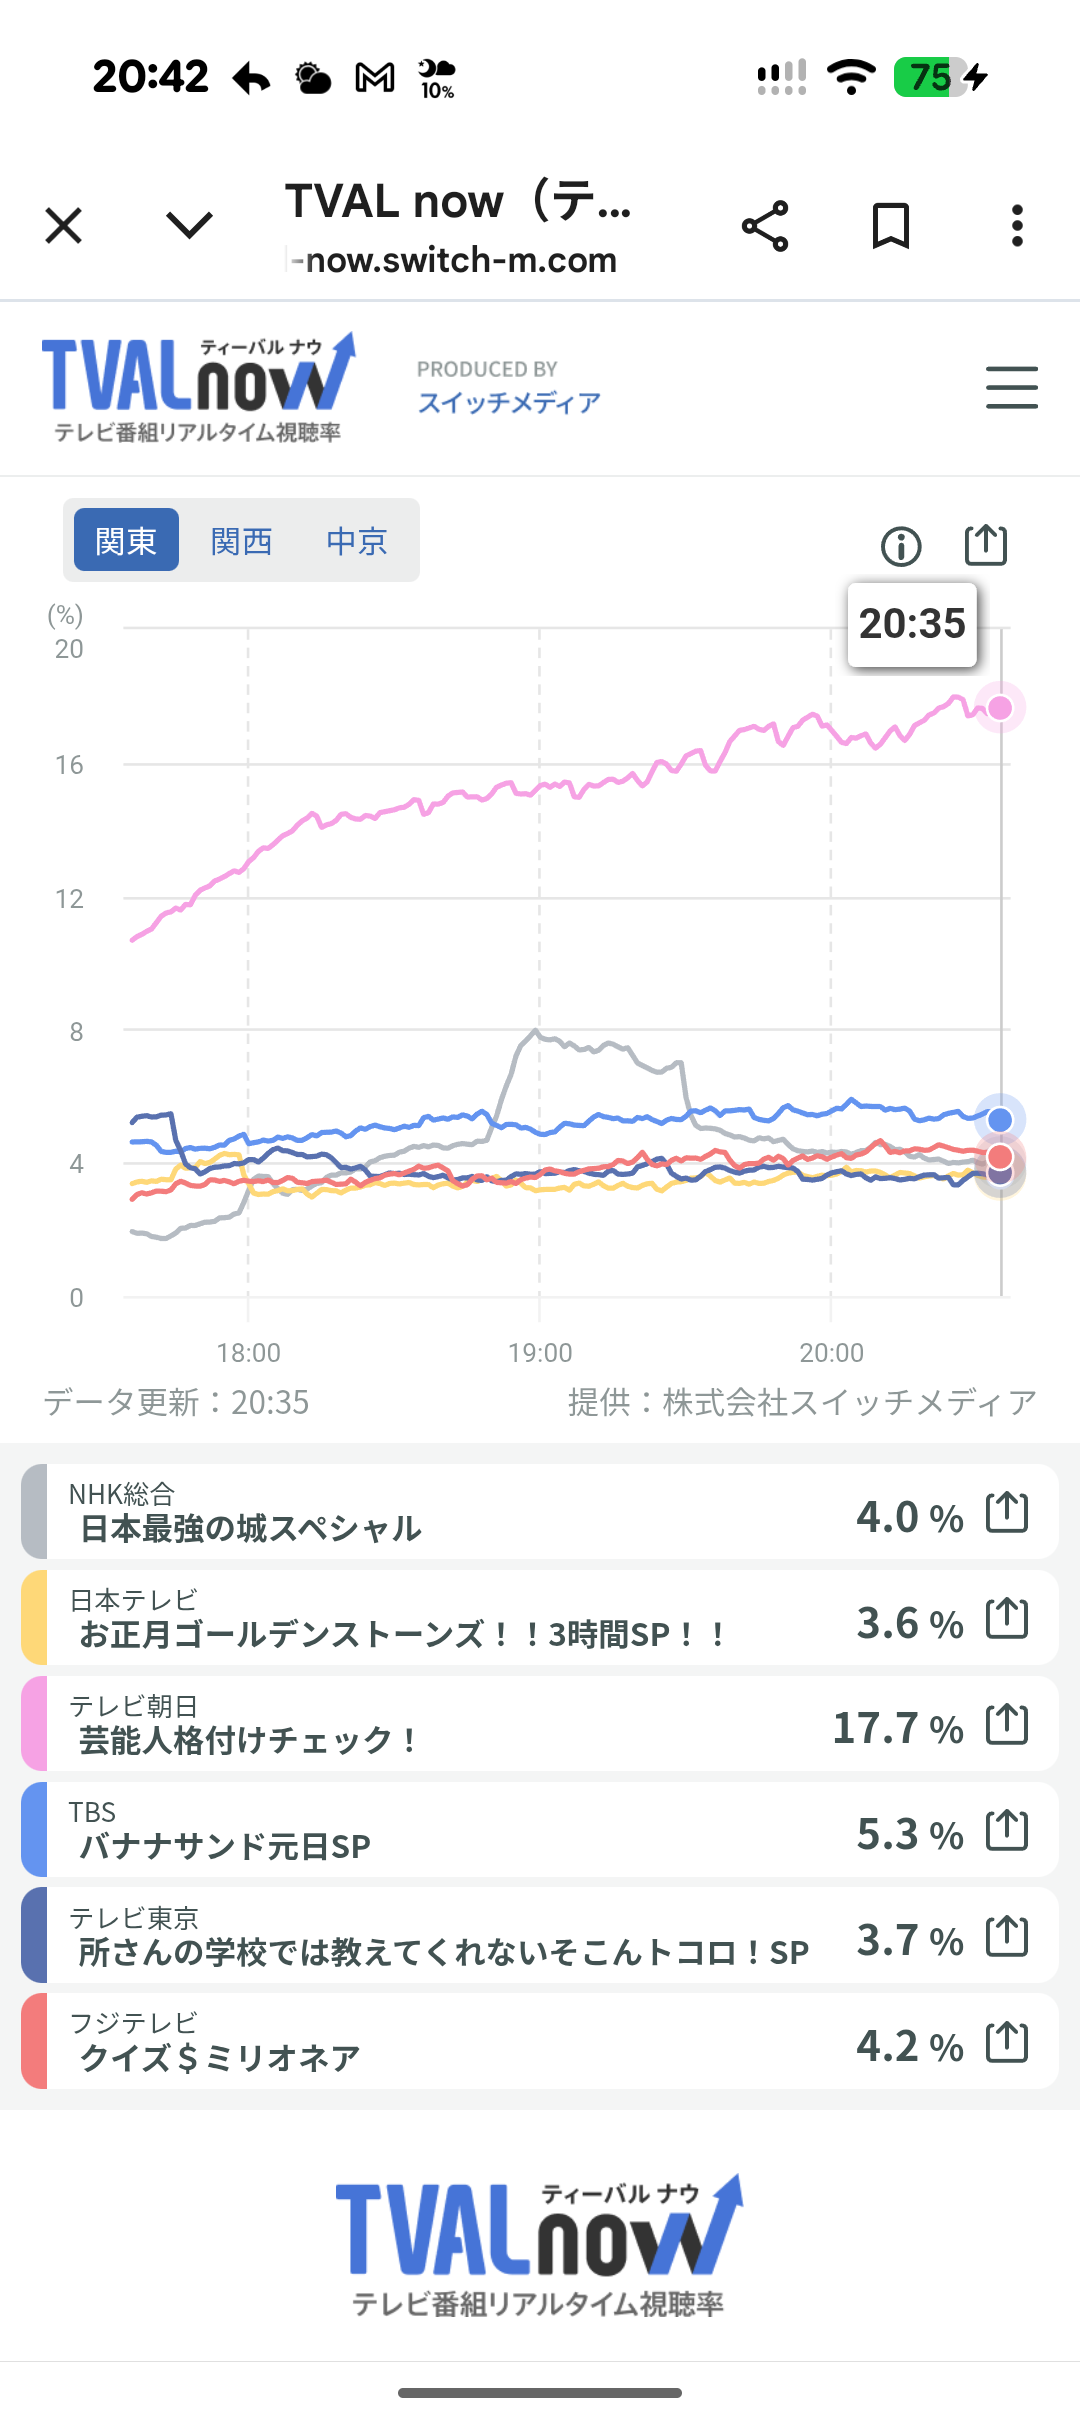Expand the browser tab chevron

[189, 226]
